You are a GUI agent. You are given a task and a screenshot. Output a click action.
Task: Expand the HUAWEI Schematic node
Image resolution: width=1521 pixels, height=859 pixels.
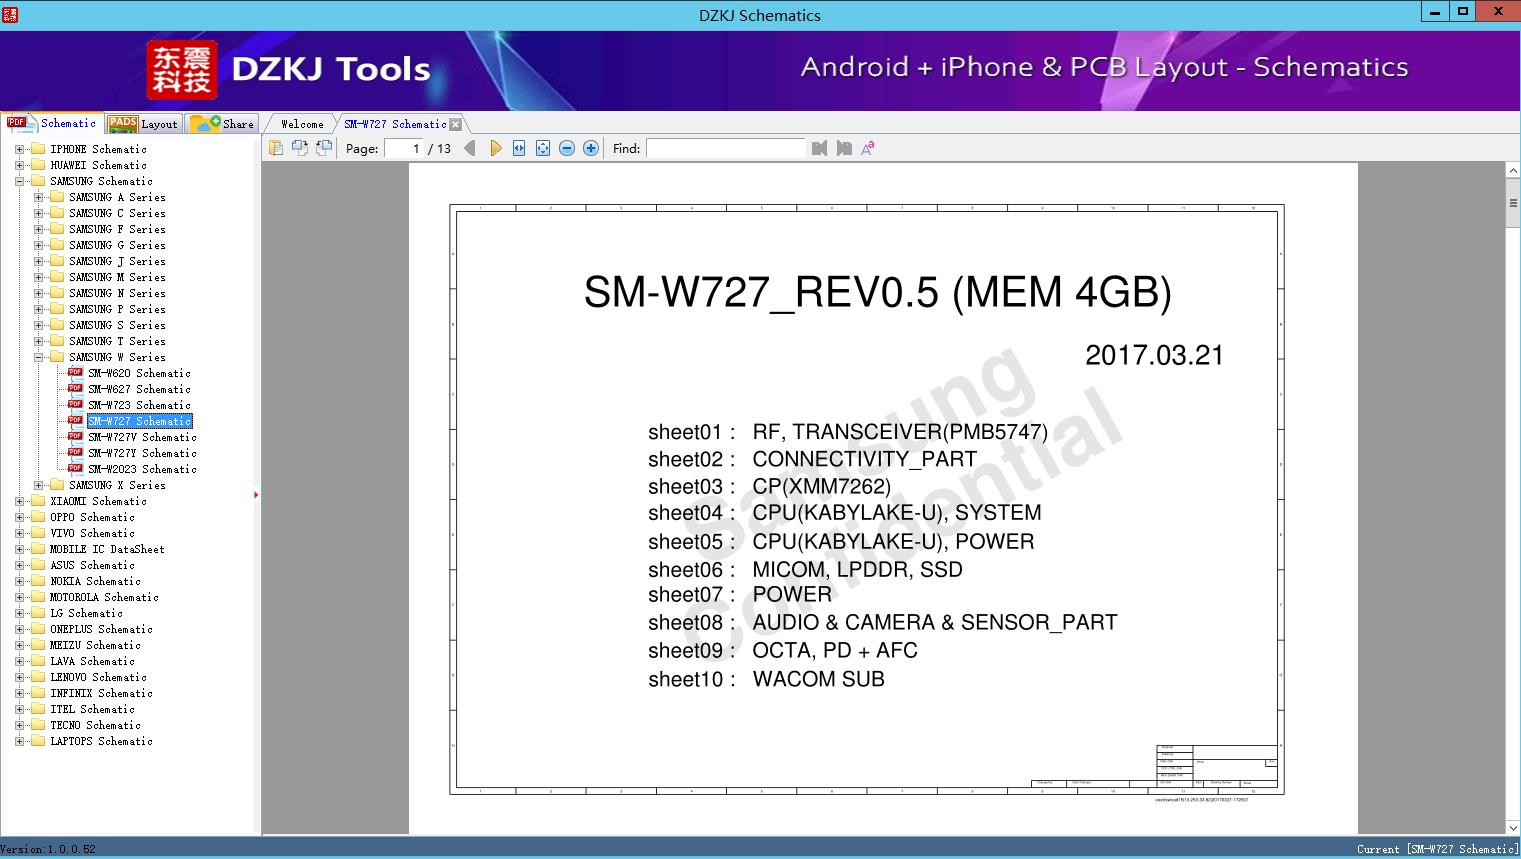[x=19, y=165]
